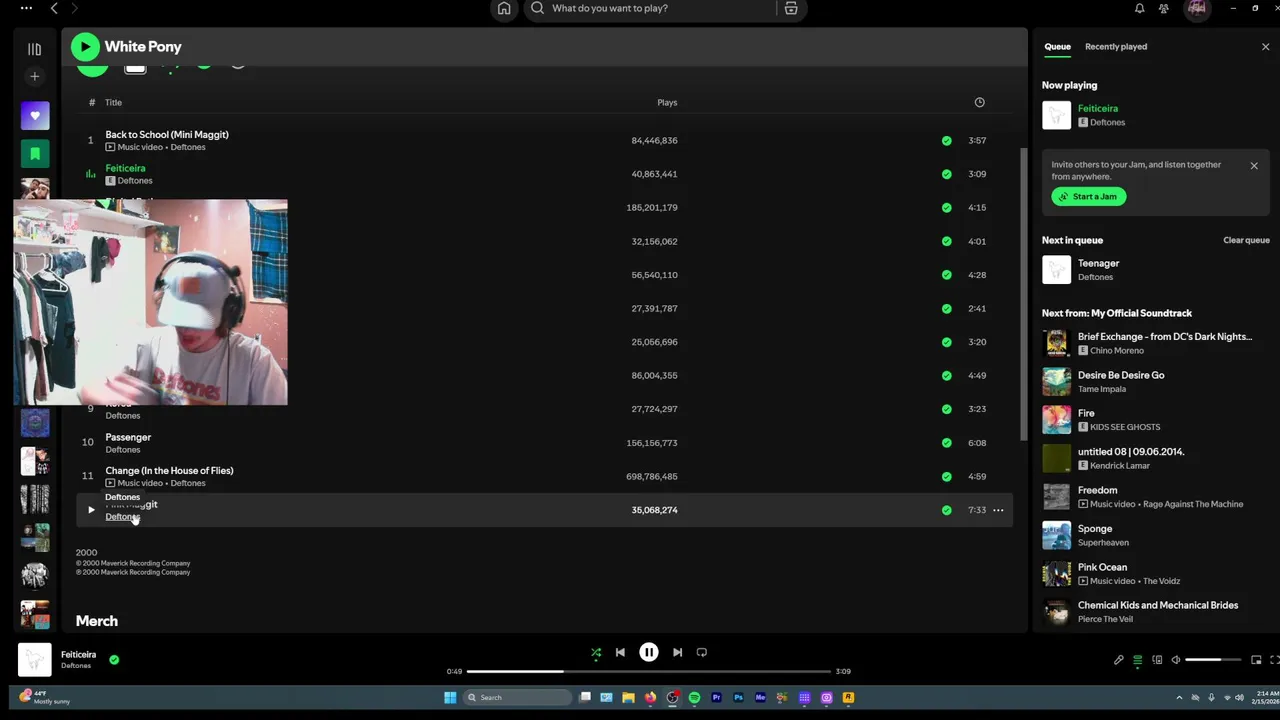Open the three-dot app menu
The width and height of the screenshot is (1280, 720).
tap(26, 8)
